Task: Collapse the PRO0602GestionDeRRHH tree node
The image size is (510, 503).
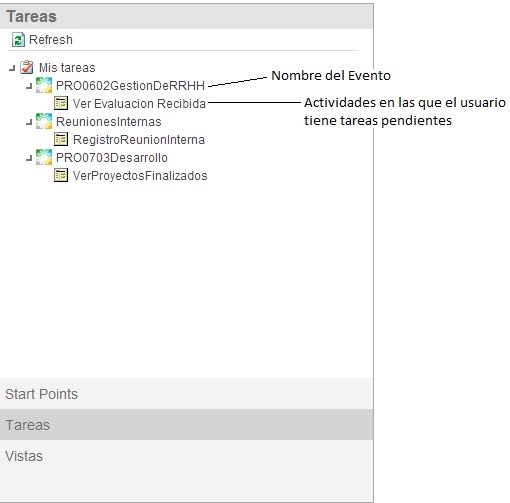Action: [x=29, y=87]
